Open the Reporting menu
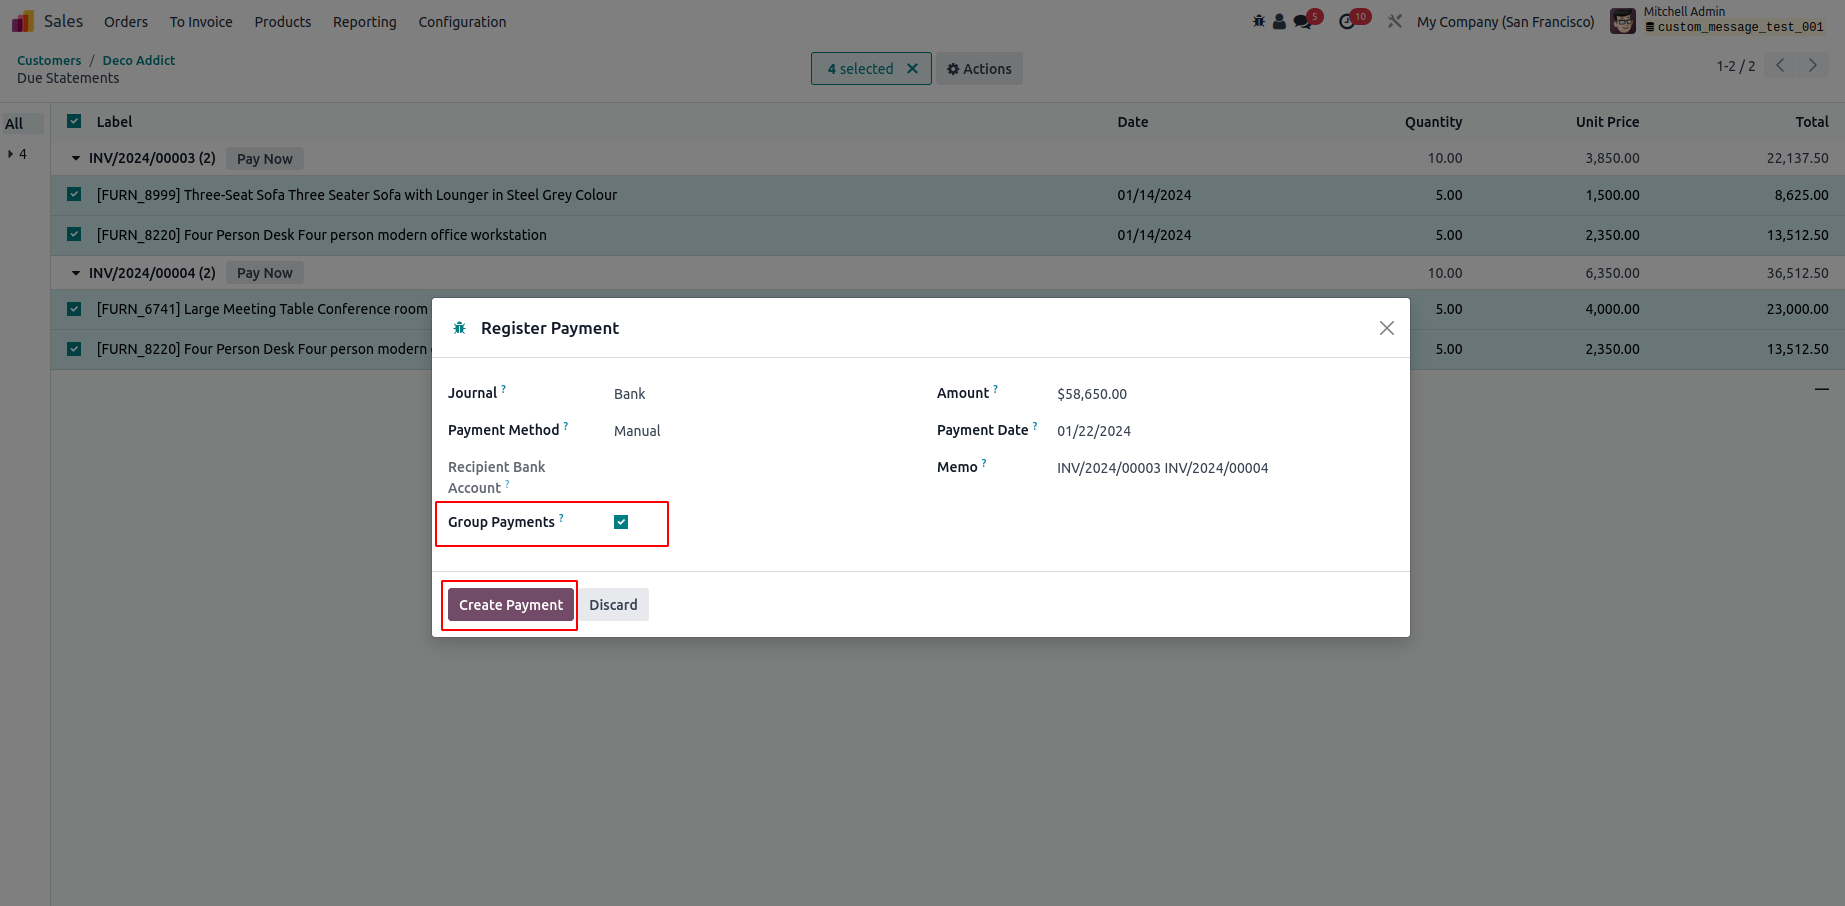This screenshot has width=1845, height=906. 364,22
